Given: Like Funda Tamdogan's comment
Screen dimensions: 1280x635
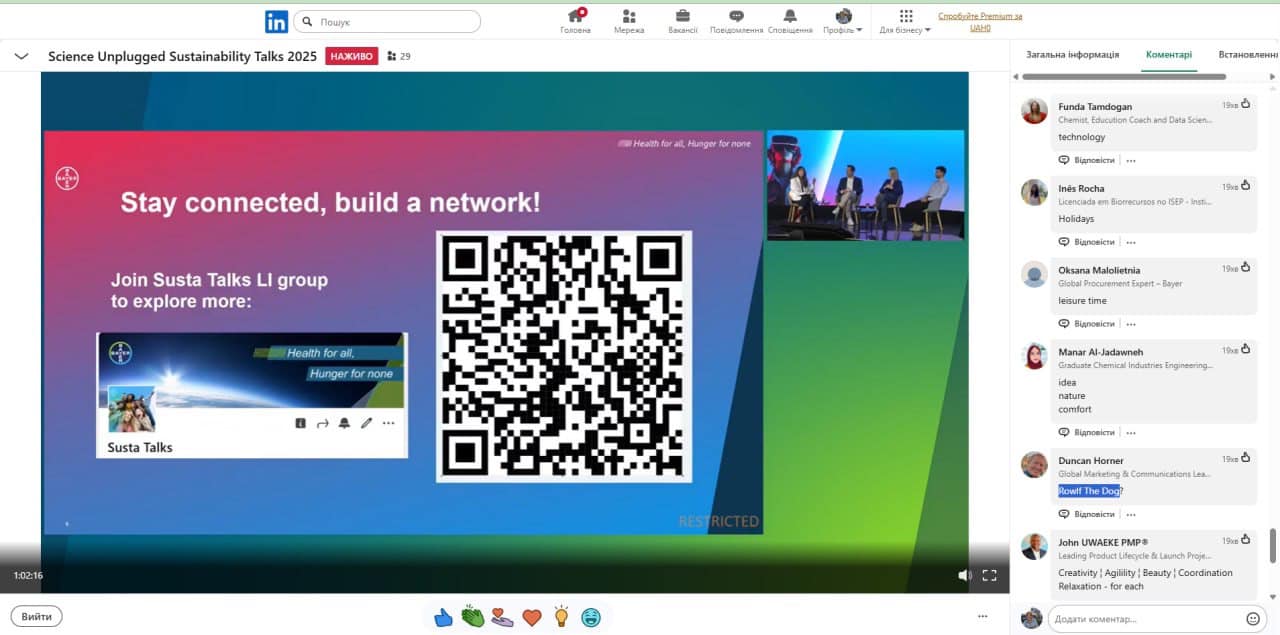Looking at the screenshot, I should (x=1245, y=105).
